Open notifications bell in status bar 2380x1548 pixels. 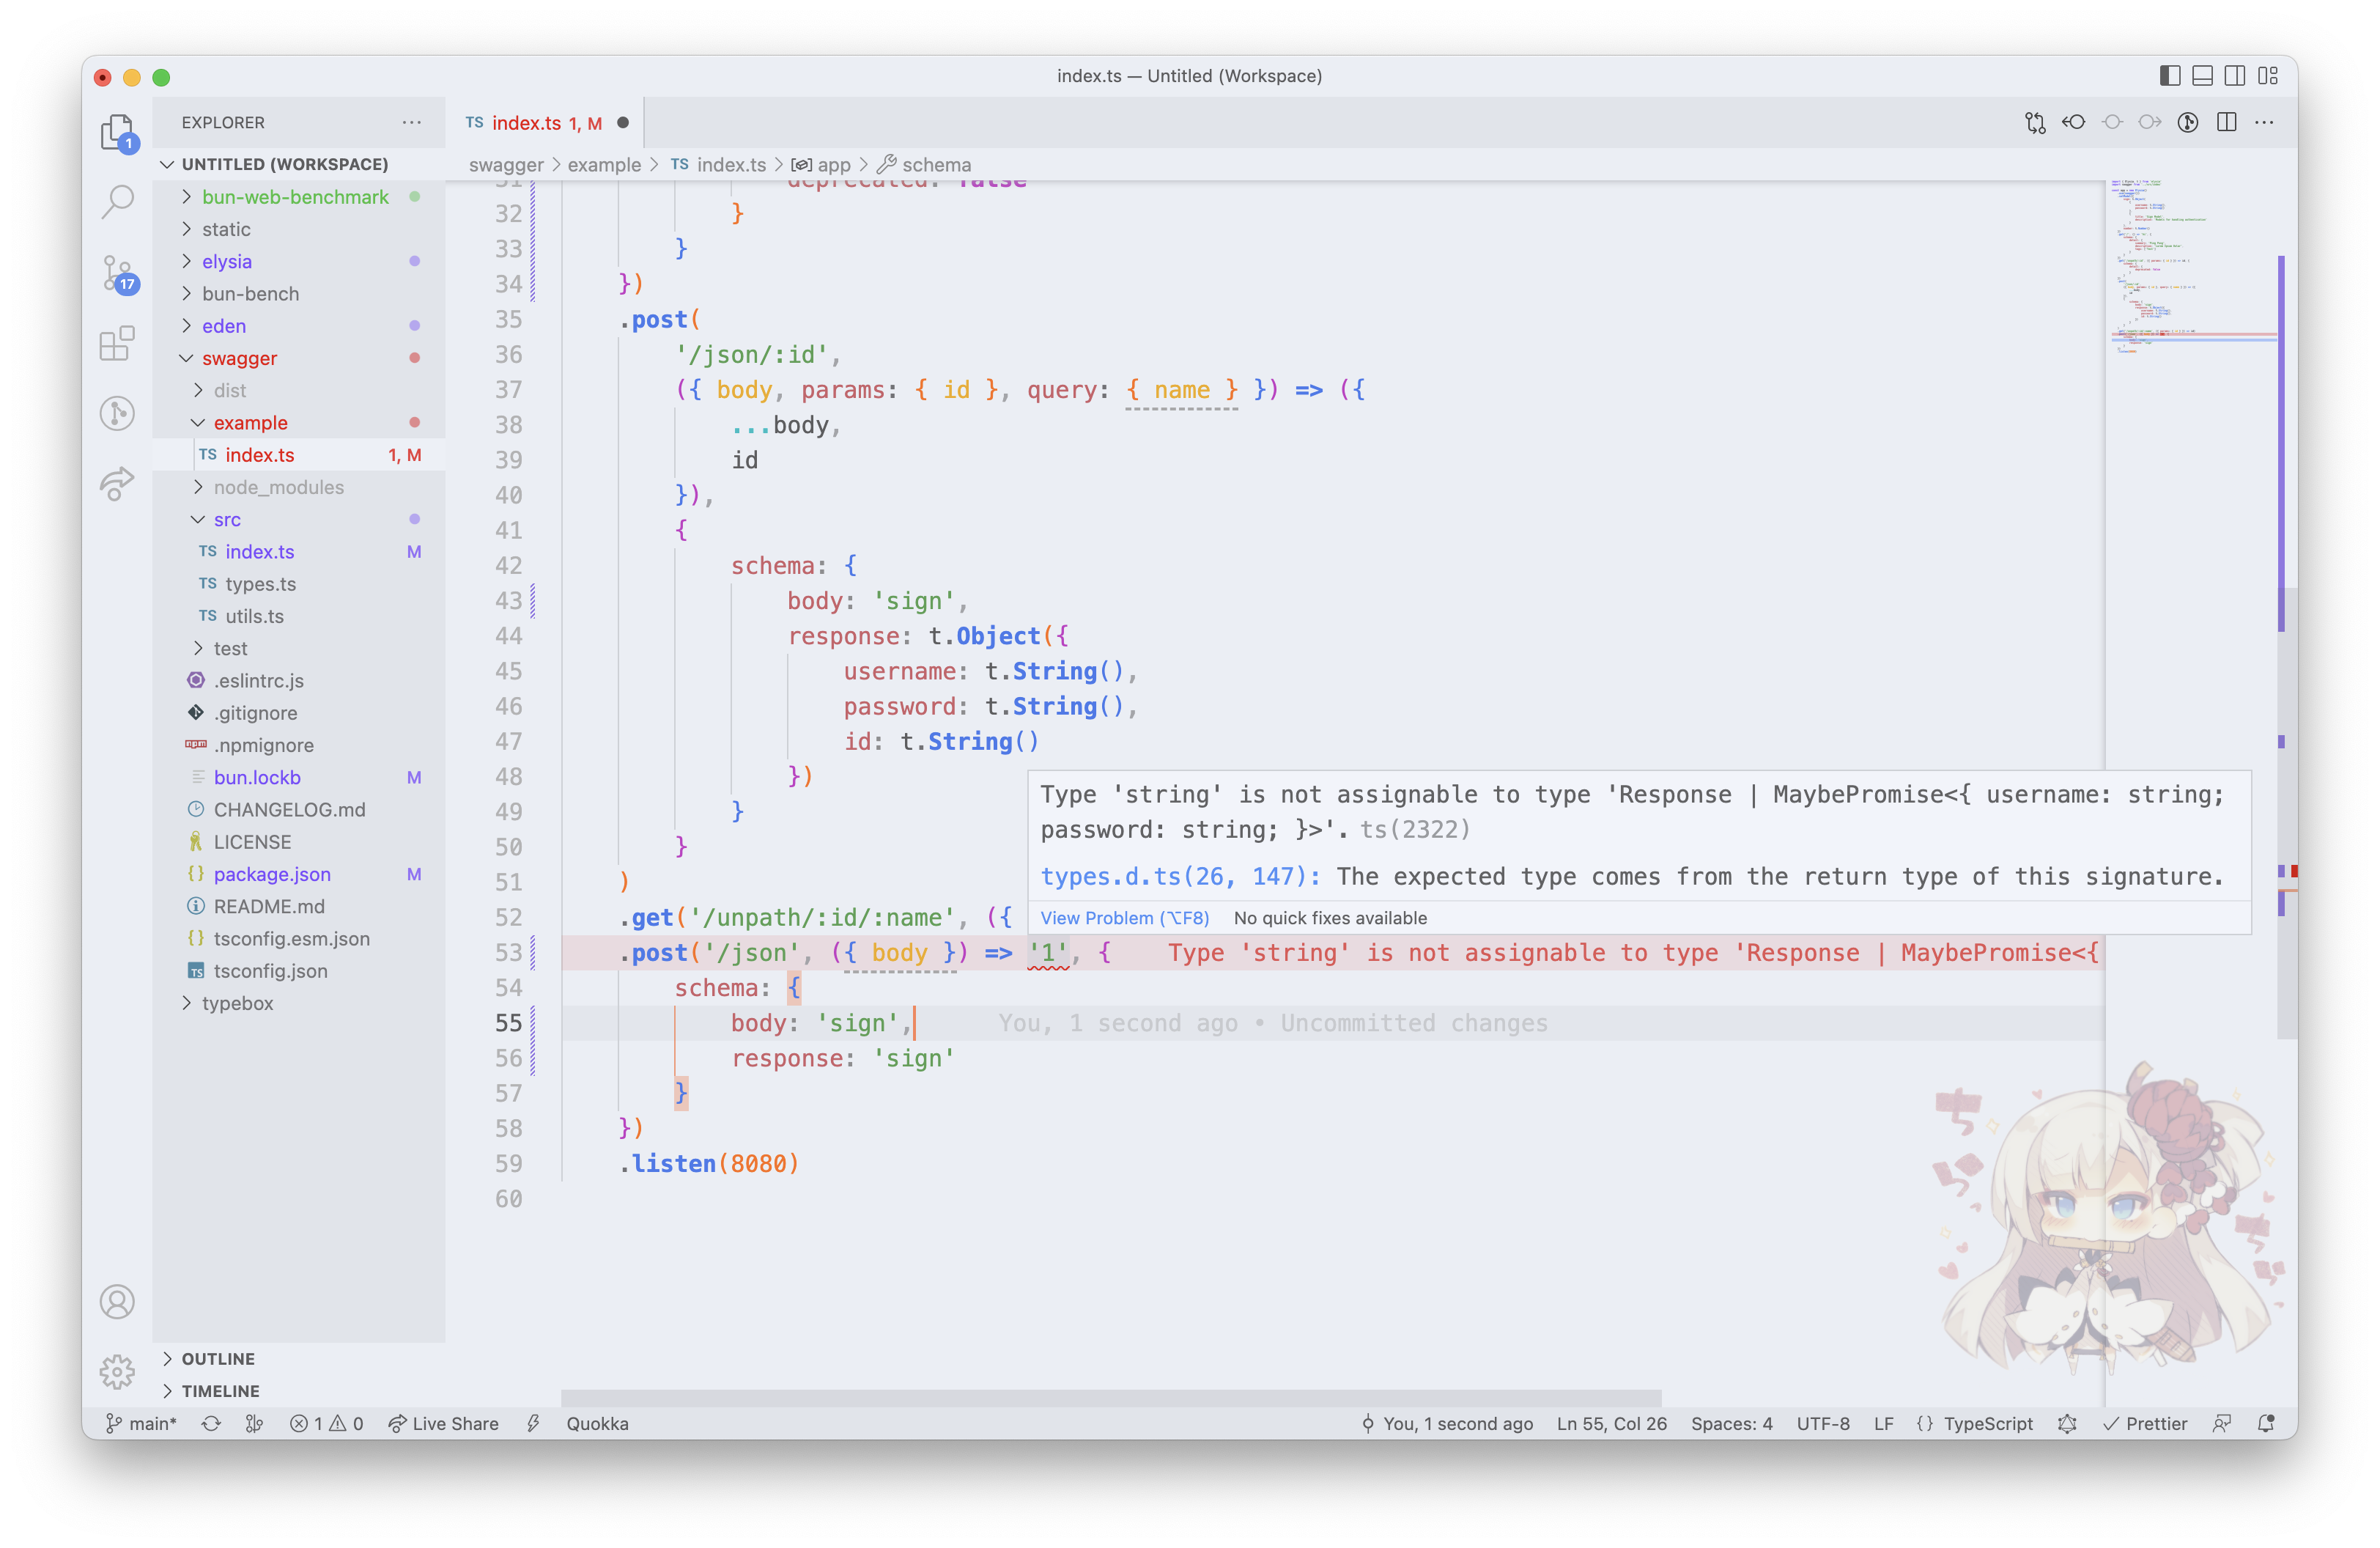(x=2266, y=1423)
